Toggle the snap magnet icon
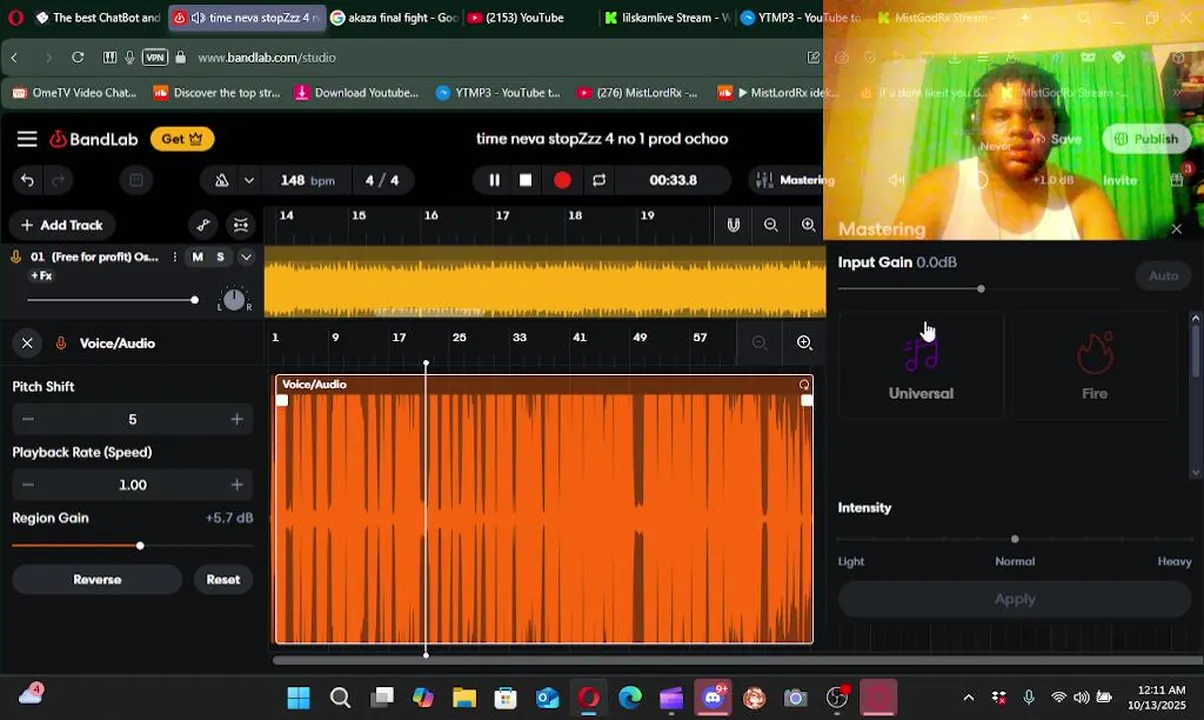 733,225
